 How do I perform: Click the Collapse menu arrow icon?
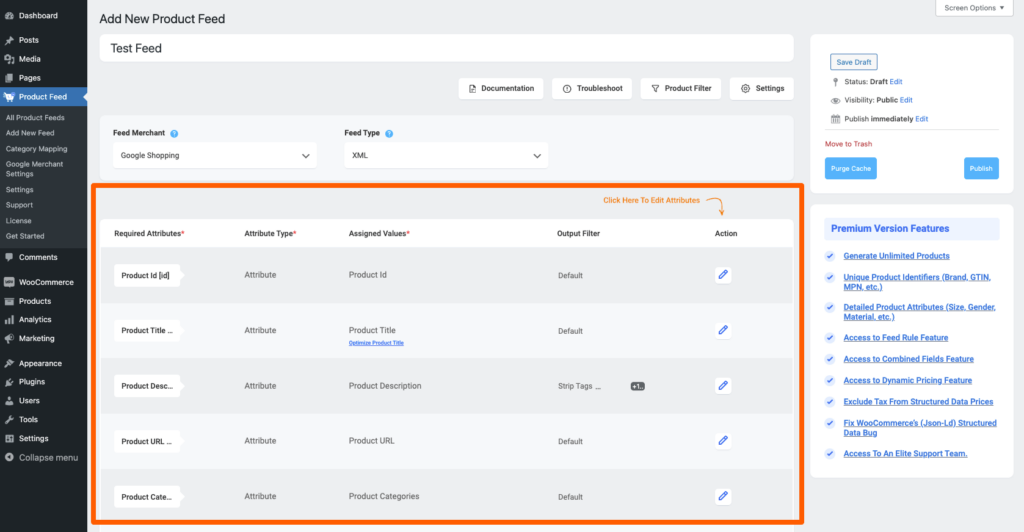(x=9, y=458)
